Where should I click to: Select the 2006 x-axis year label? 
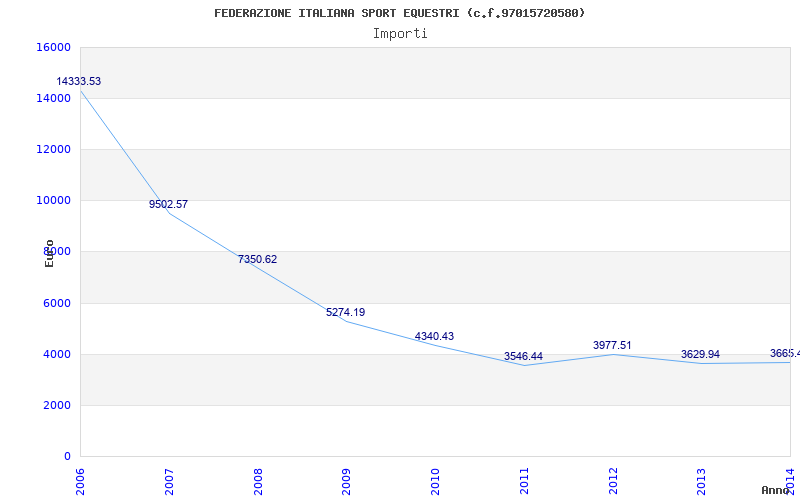coord(81,479)
